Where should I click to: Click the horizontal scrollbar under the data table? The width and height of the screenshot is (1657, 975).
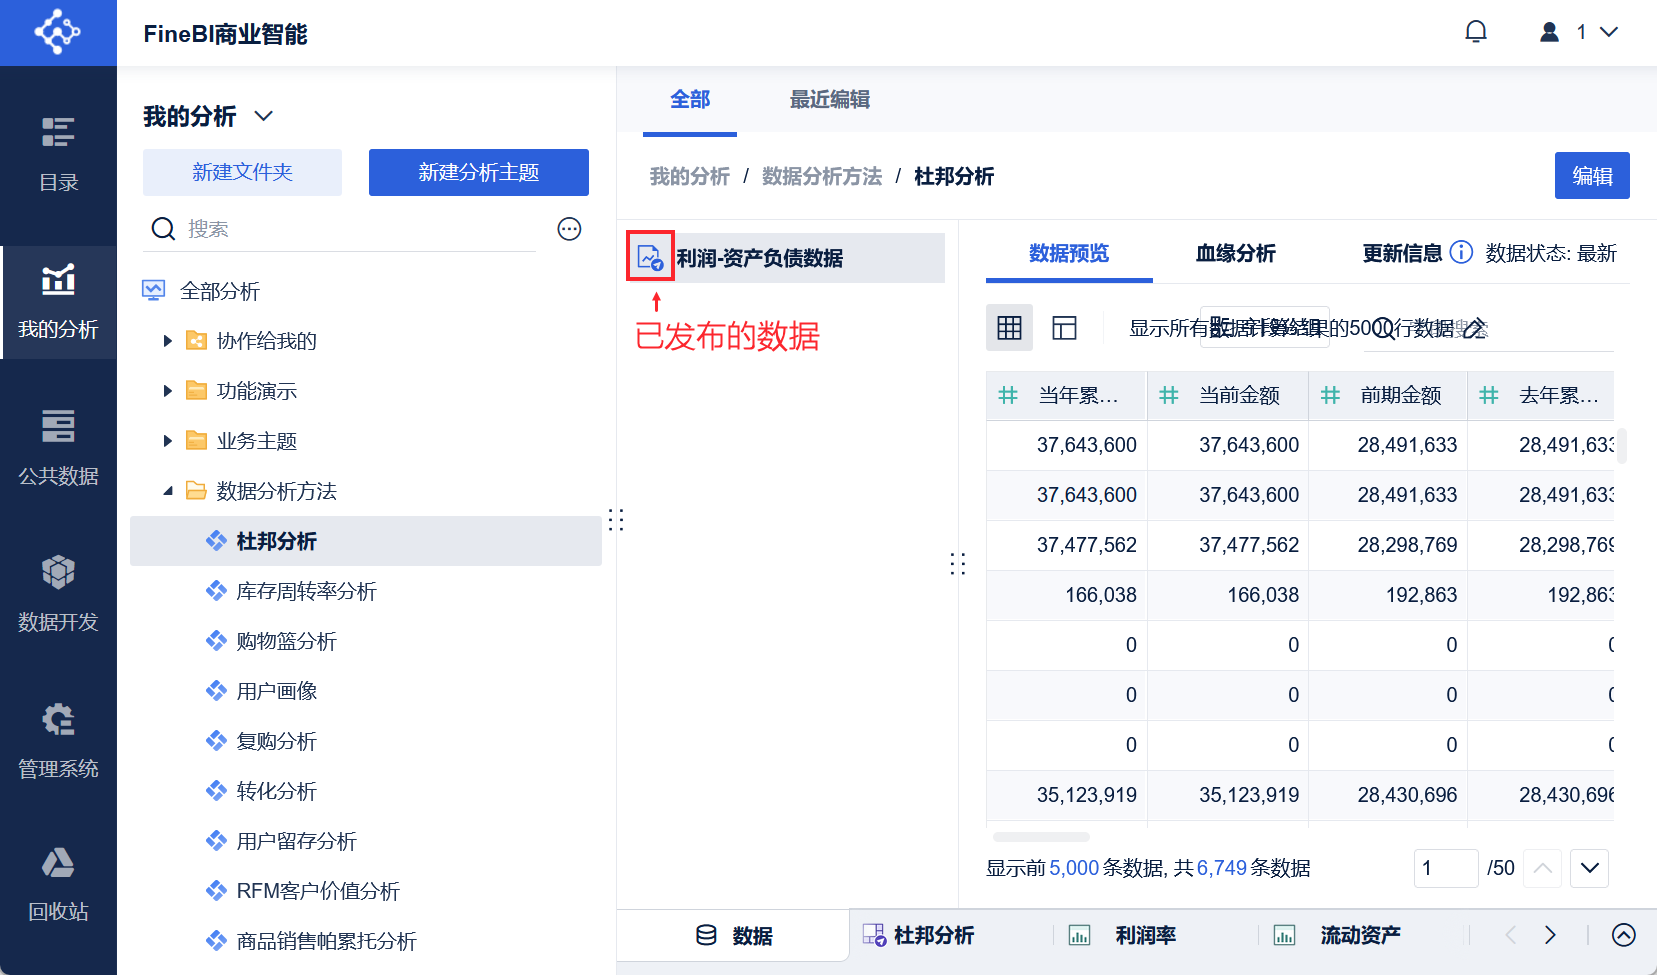click(1041, 837)
